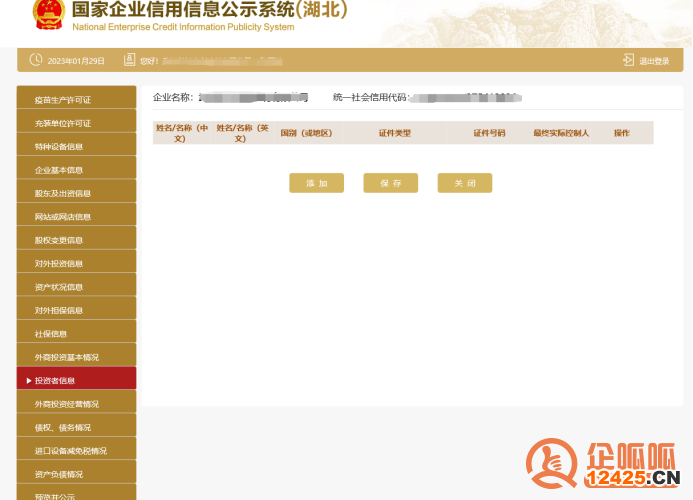Image resolution: width=693 pixels, height=500 pixels.
Task: Click the user profile icon in top bar
Action: (x=129, y=60)
